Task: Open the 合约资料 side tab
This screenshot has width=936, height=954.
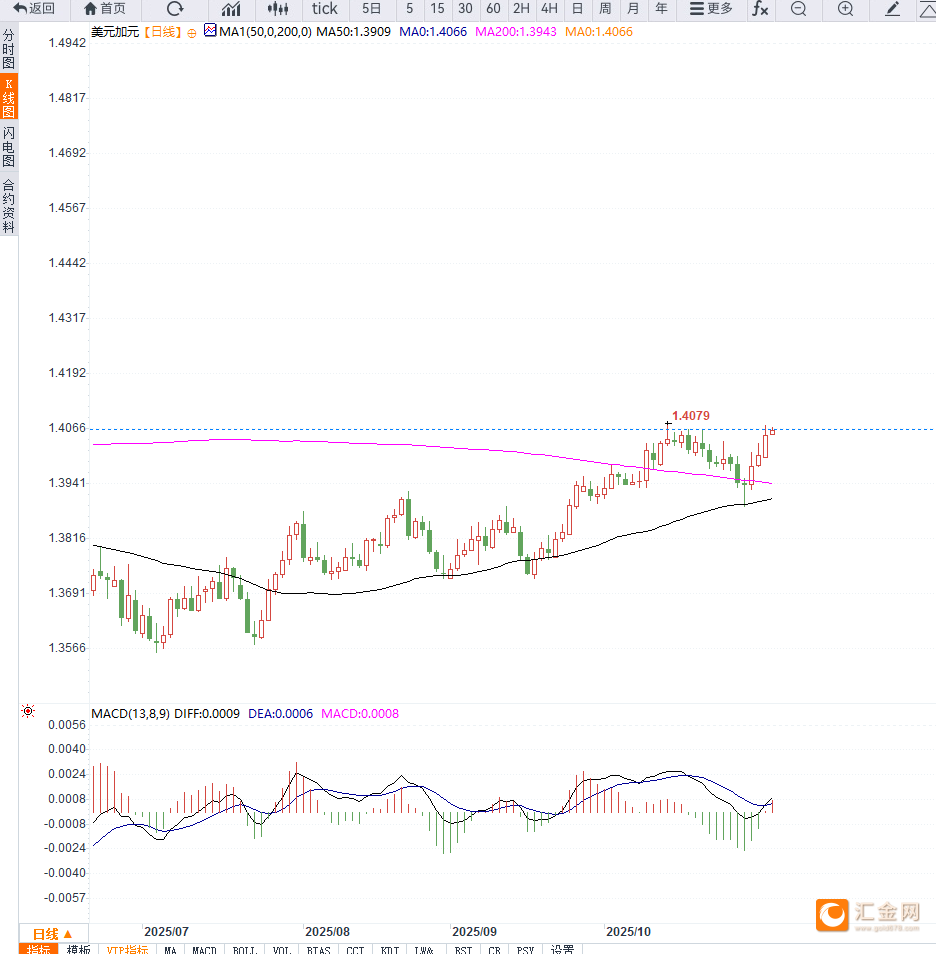Action: 9,206
